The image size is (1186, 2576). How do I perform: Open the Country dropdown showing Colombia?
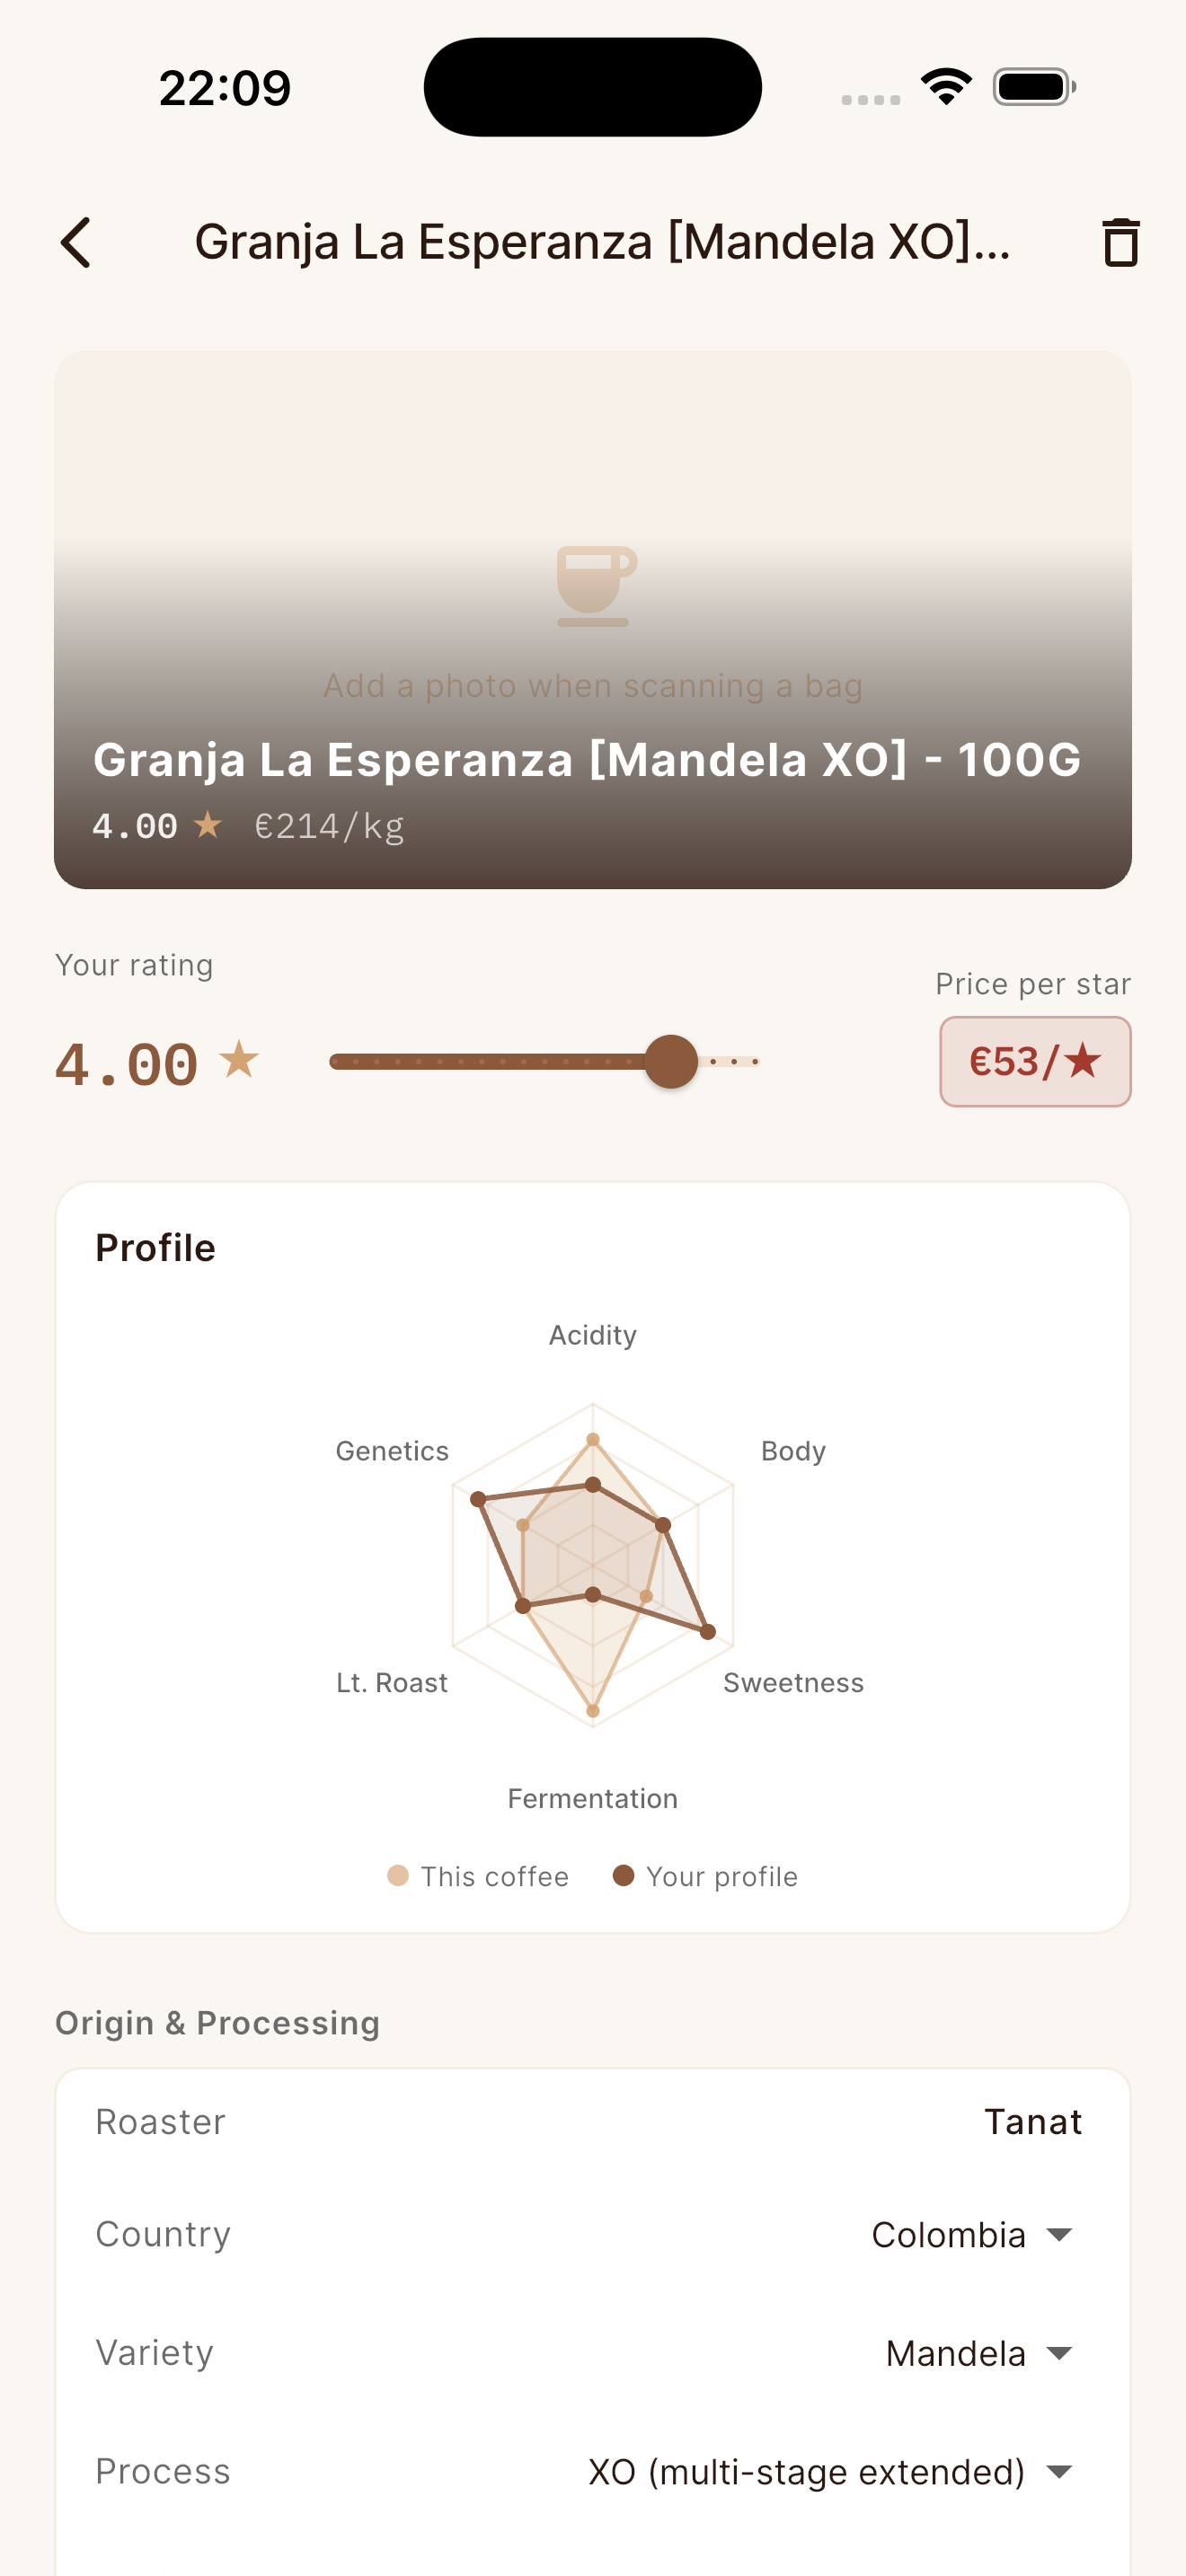coord(972,2235)
